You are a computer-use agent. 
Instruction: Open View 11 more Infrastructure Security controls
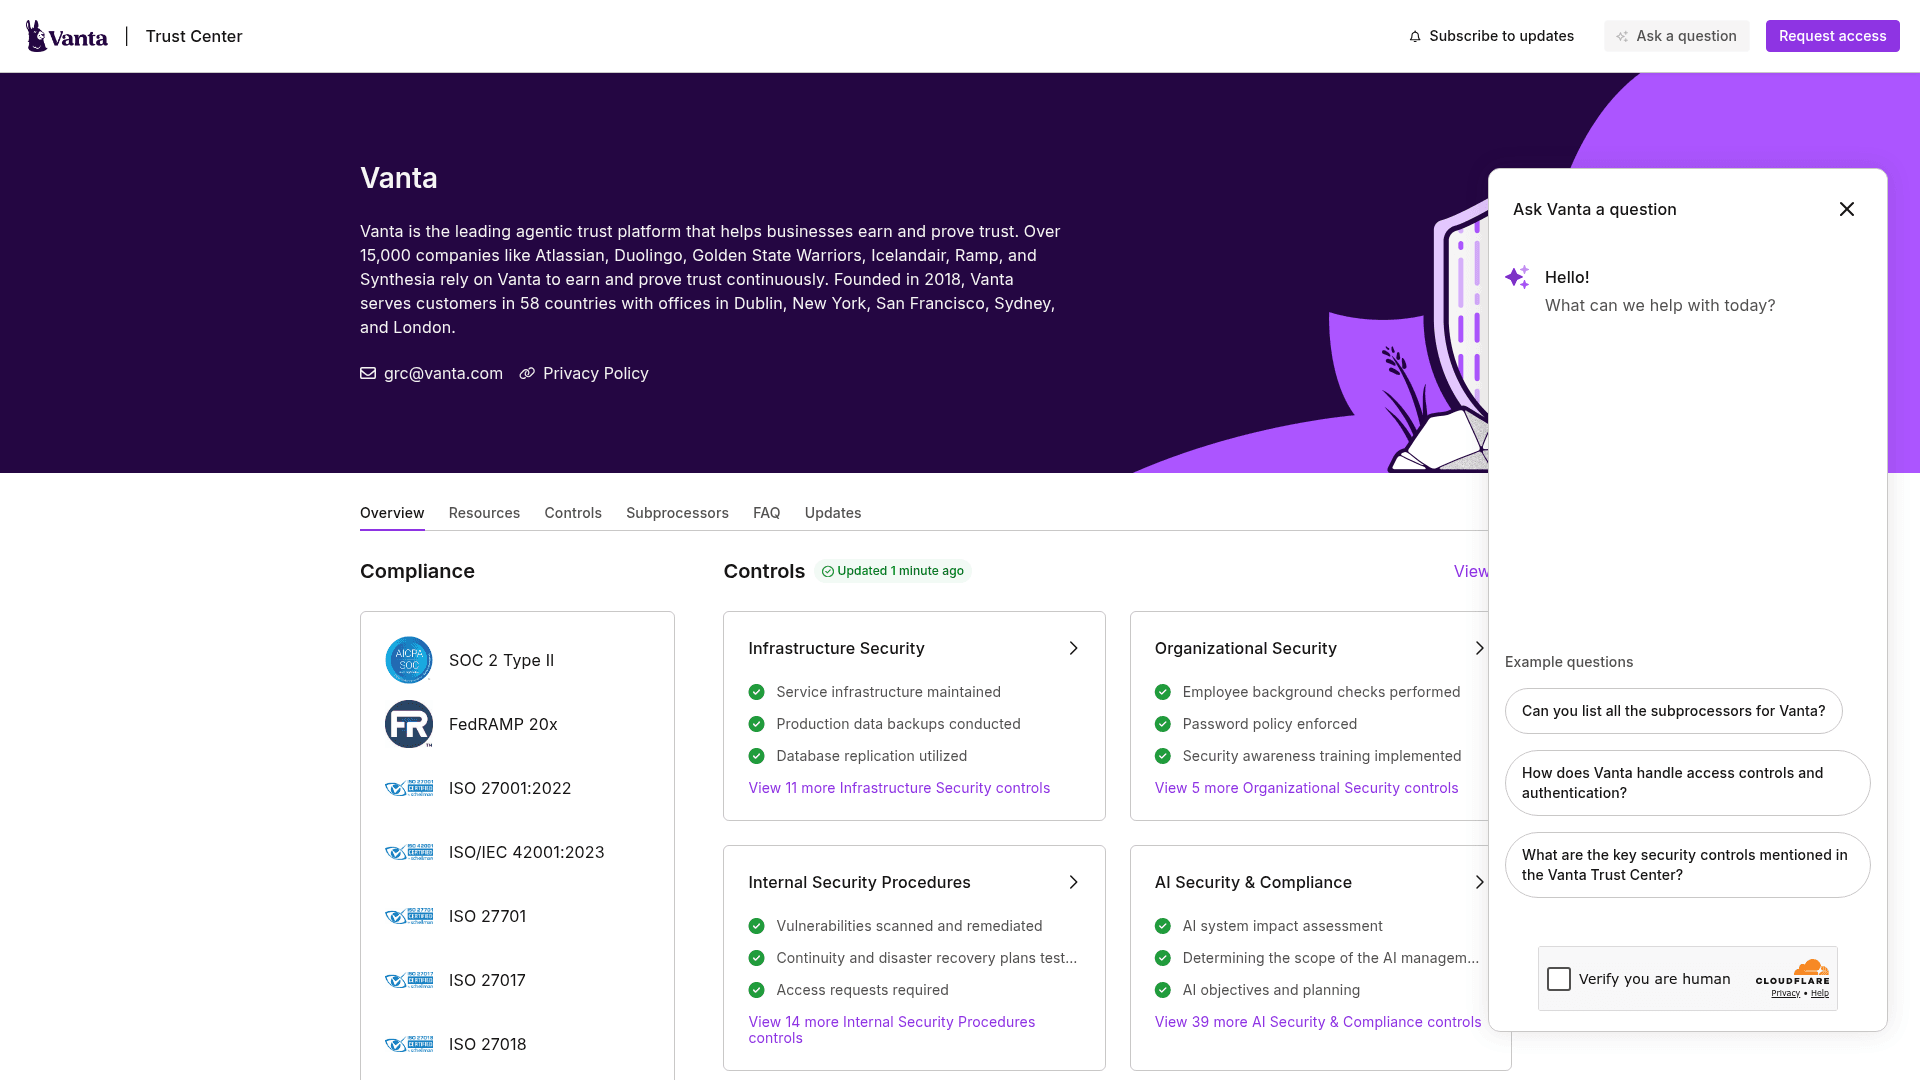(898, 788)
